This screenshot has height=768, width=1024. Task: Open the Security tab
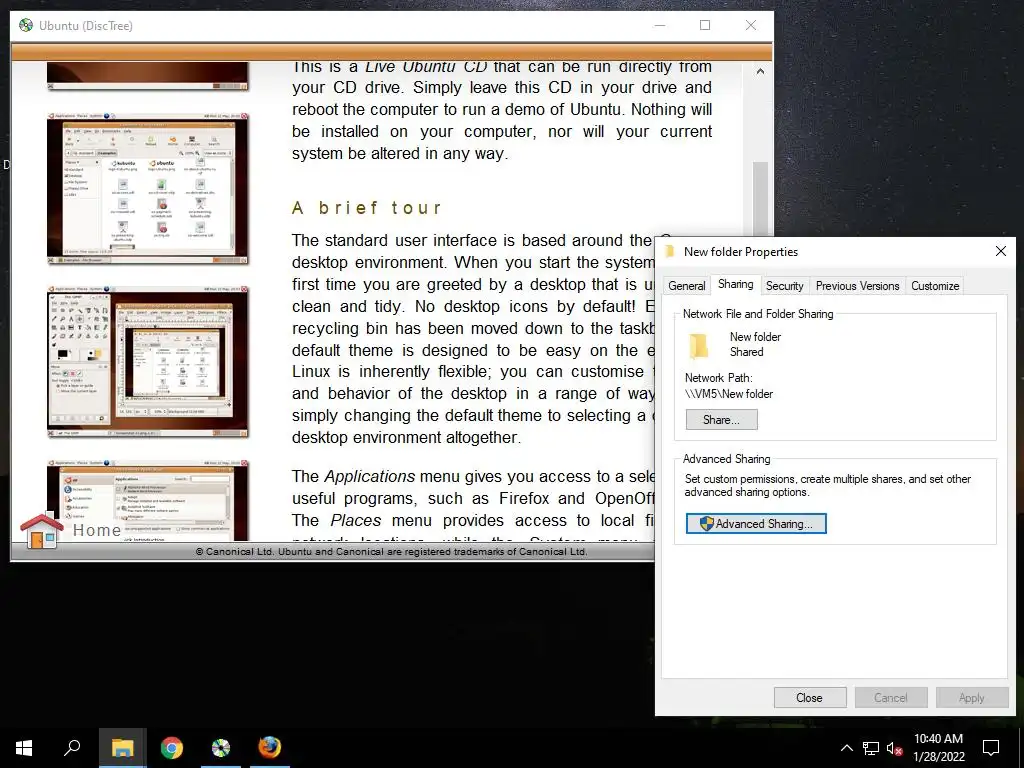784,286
